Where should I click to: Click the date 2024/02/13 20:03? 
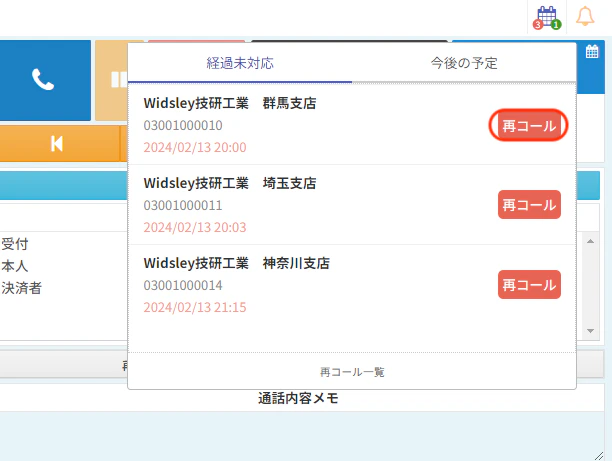tap(195, 228)
